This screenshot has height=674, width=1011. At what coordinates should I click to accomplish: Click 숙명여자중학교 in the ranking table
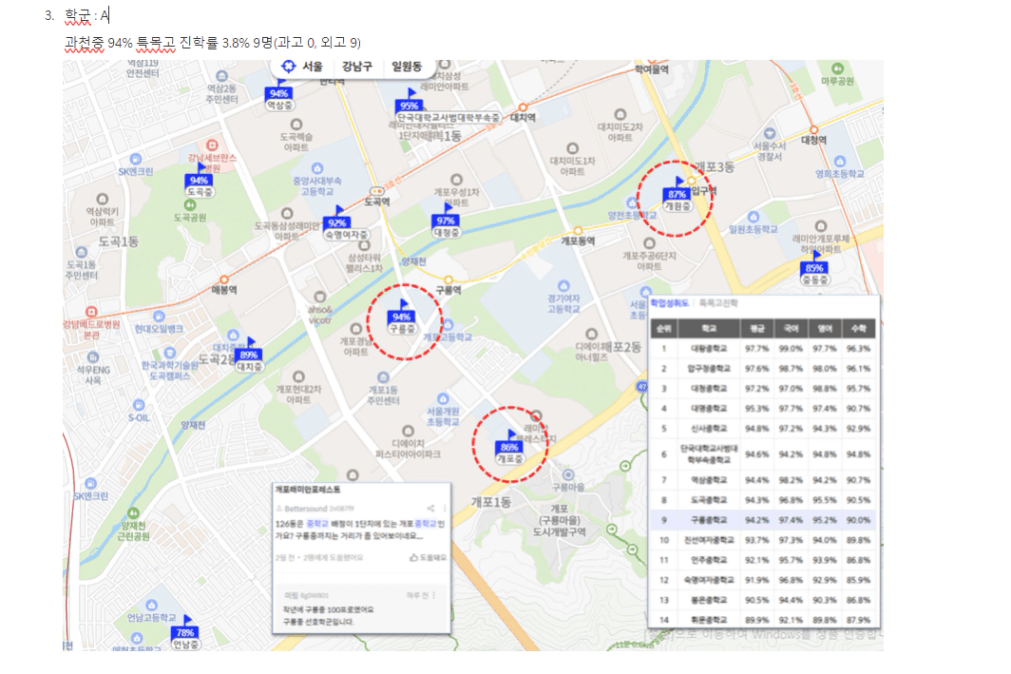pyautogui.click(x=709, y=580)
